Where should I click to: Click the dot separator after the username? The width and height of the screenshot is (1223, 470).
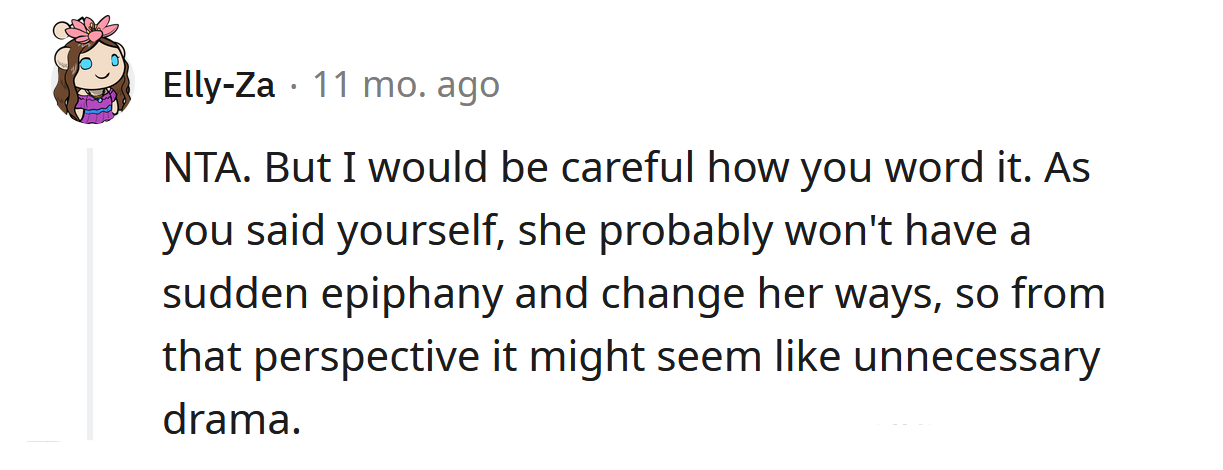[293, 86]
